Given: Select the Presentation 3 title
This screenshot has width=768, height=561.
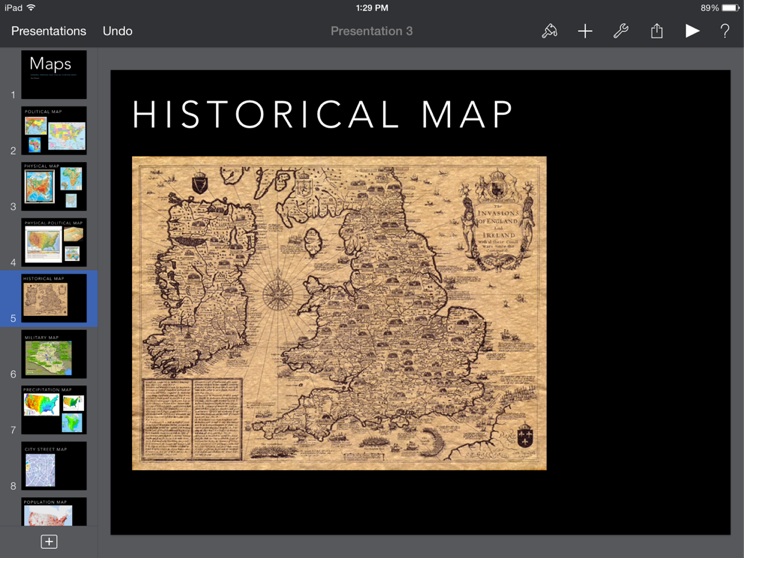Looking at the screenshot, I should pos(372,31).
